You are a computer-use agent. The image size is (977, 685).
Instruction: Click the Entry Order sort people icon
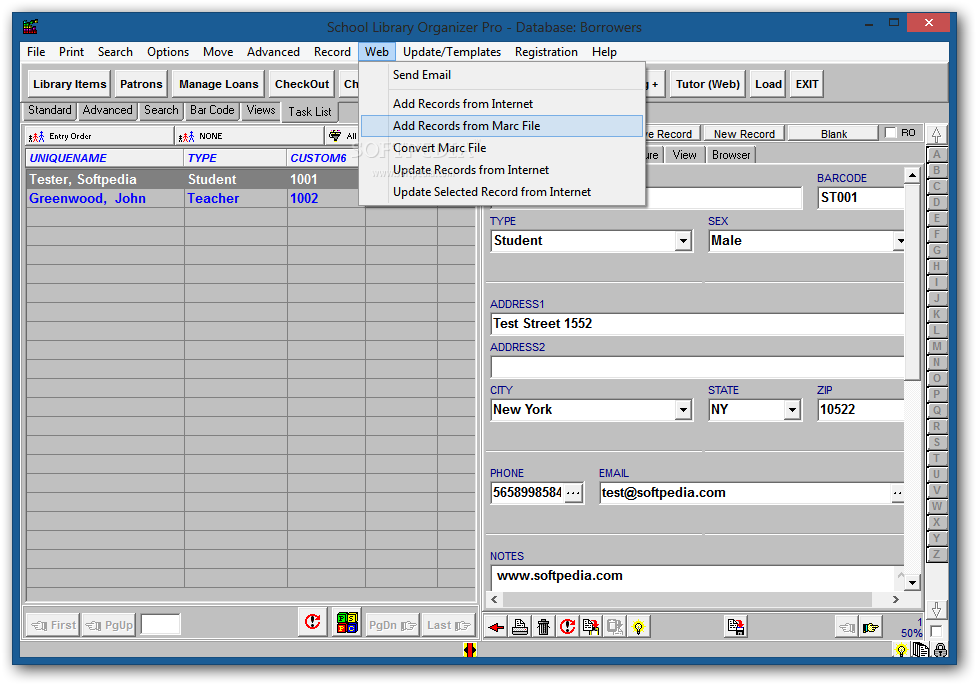tap(37, 136)
